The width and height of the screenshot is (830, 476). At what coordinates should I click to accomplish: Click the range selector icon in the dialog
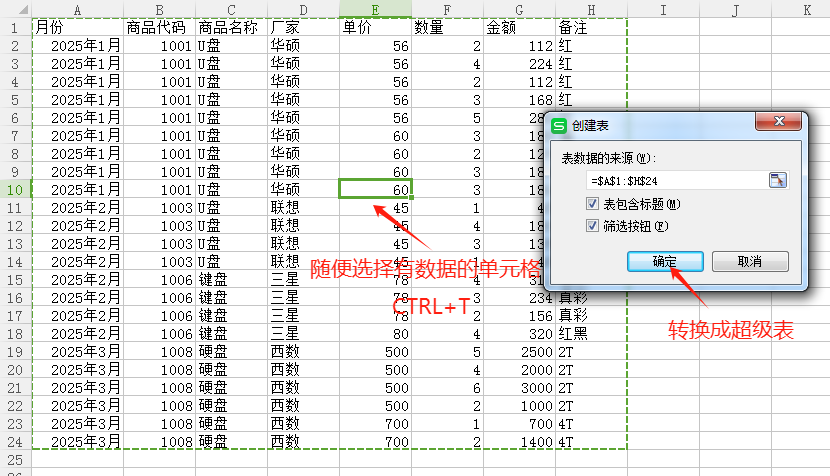778,180
